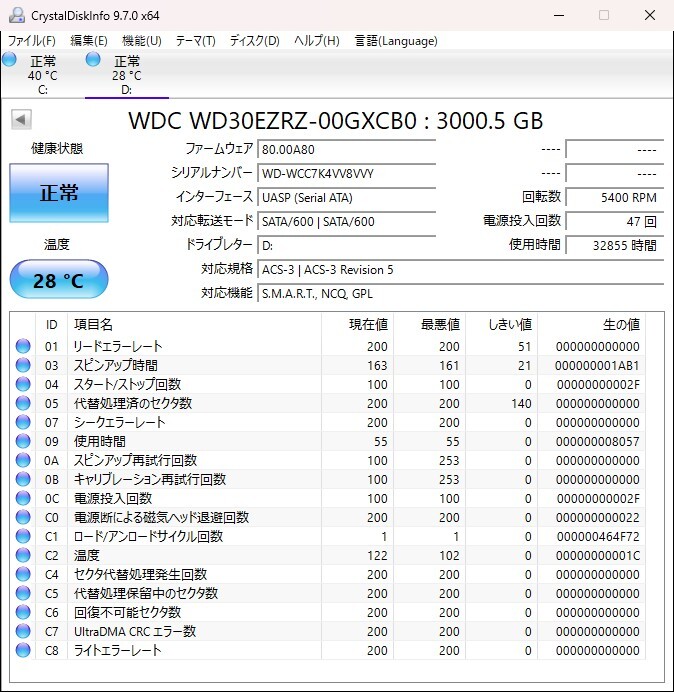Viewport: 674px width, 692px height.
Task: Close the CrystalDiskInfo window
Action: [650, 15]
